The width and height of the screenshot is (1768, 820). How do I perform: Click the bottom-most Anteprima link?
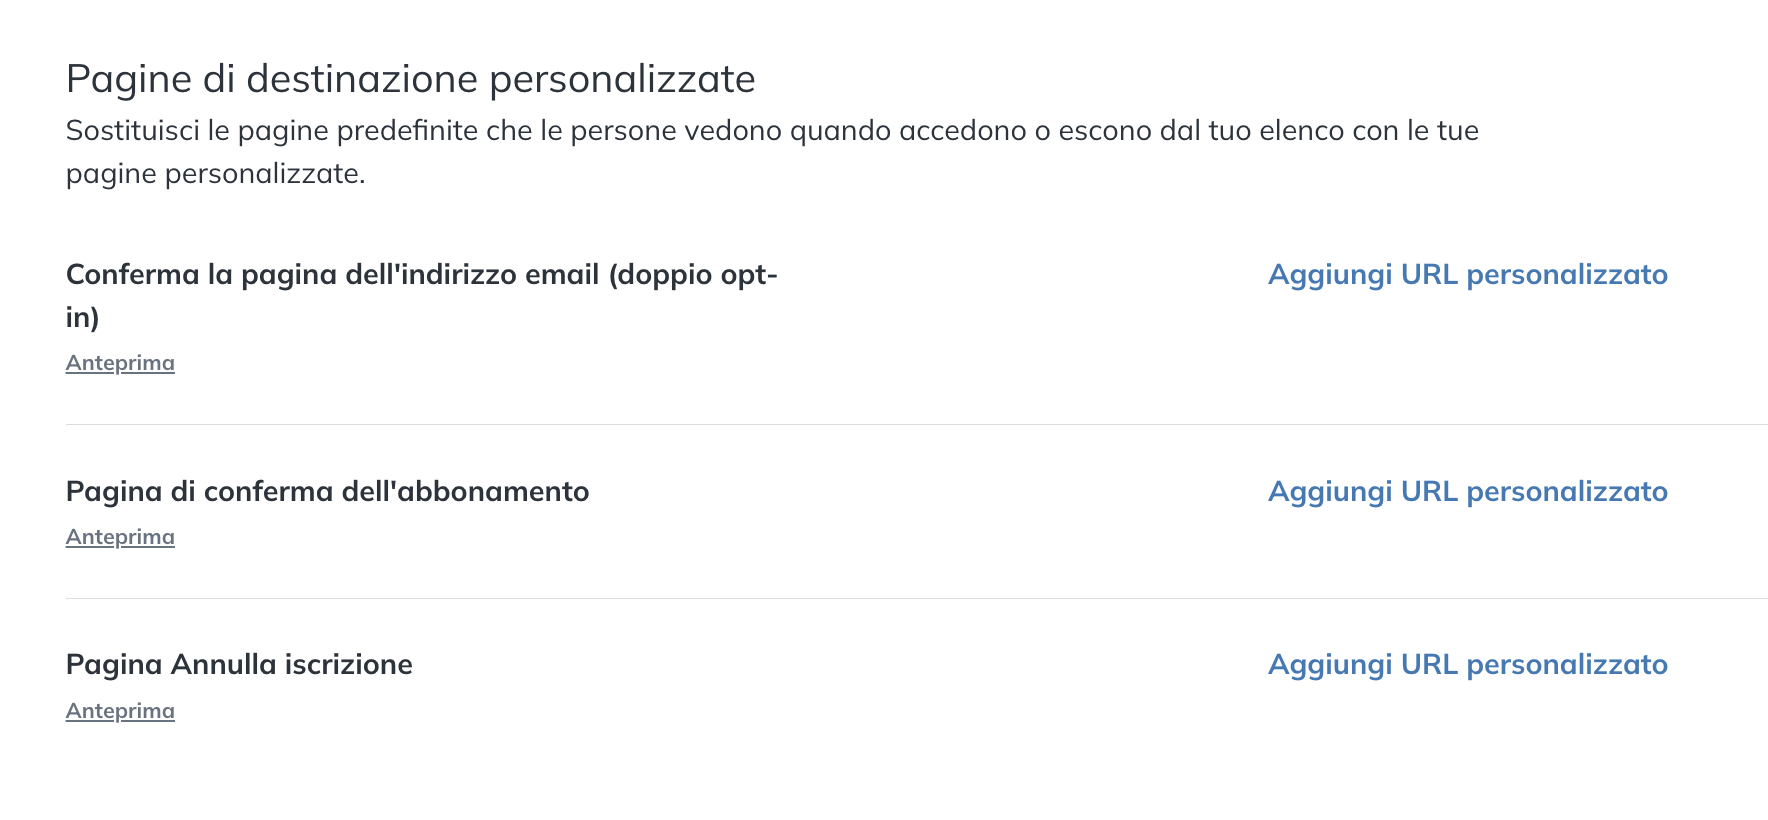pyautogui.click(x=120, y=711)
